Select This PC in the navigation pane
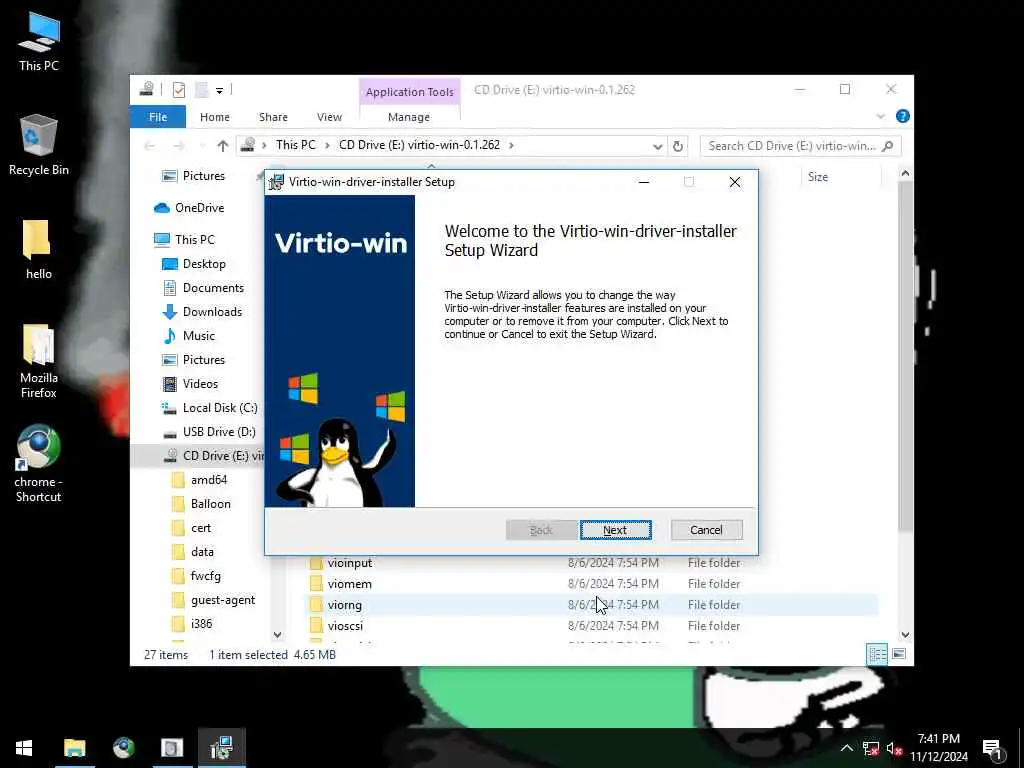Screen dimensions: 1024x768 click(x=194, y=240)
